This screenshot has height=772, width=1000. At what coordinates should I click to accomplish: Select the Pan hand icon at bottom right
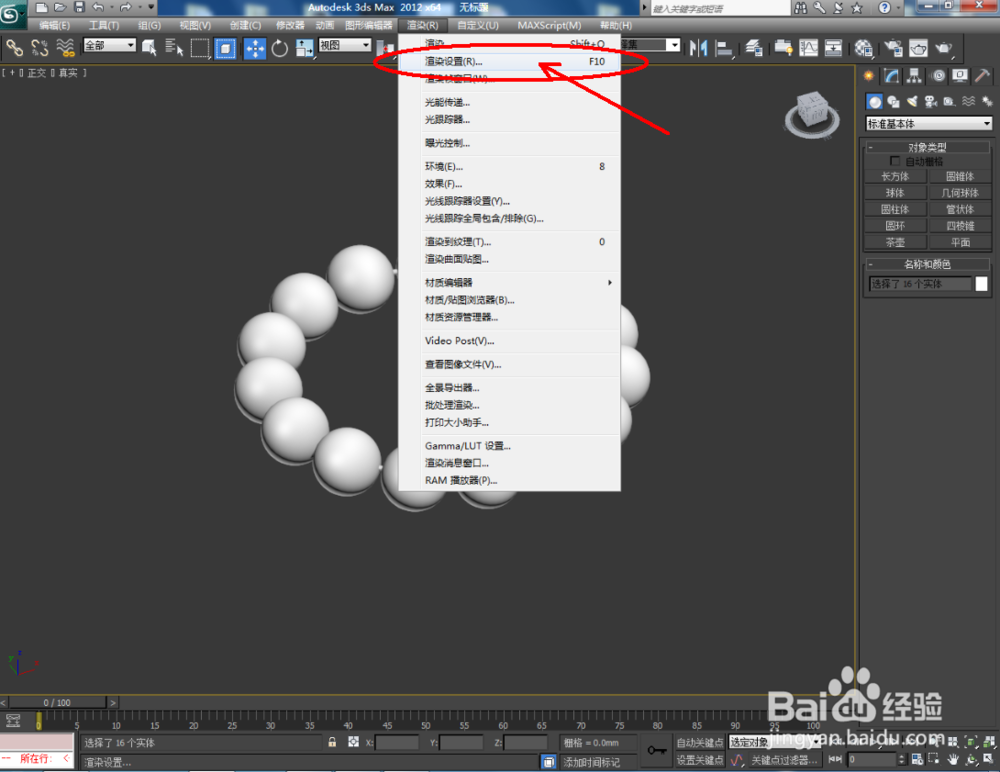[x=953, y=760]
